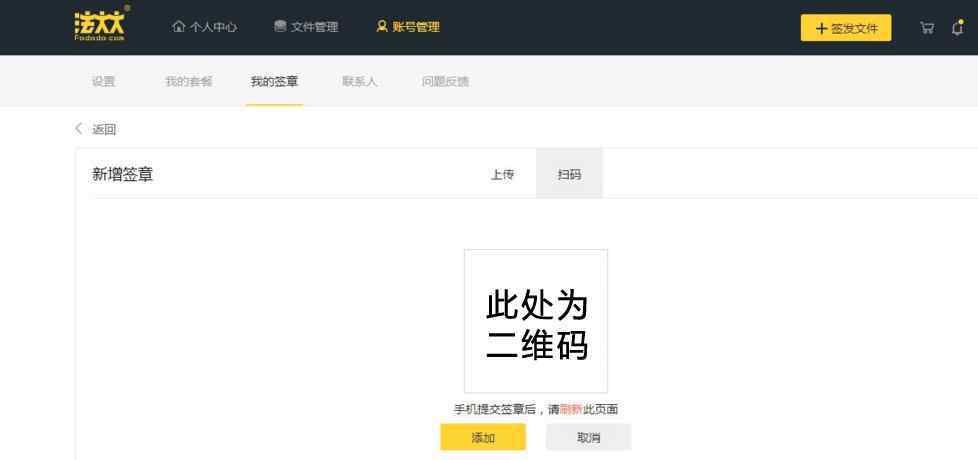Select the 扫码 option
The width and height of the screenshot is (978, 460).
point(569,174)
